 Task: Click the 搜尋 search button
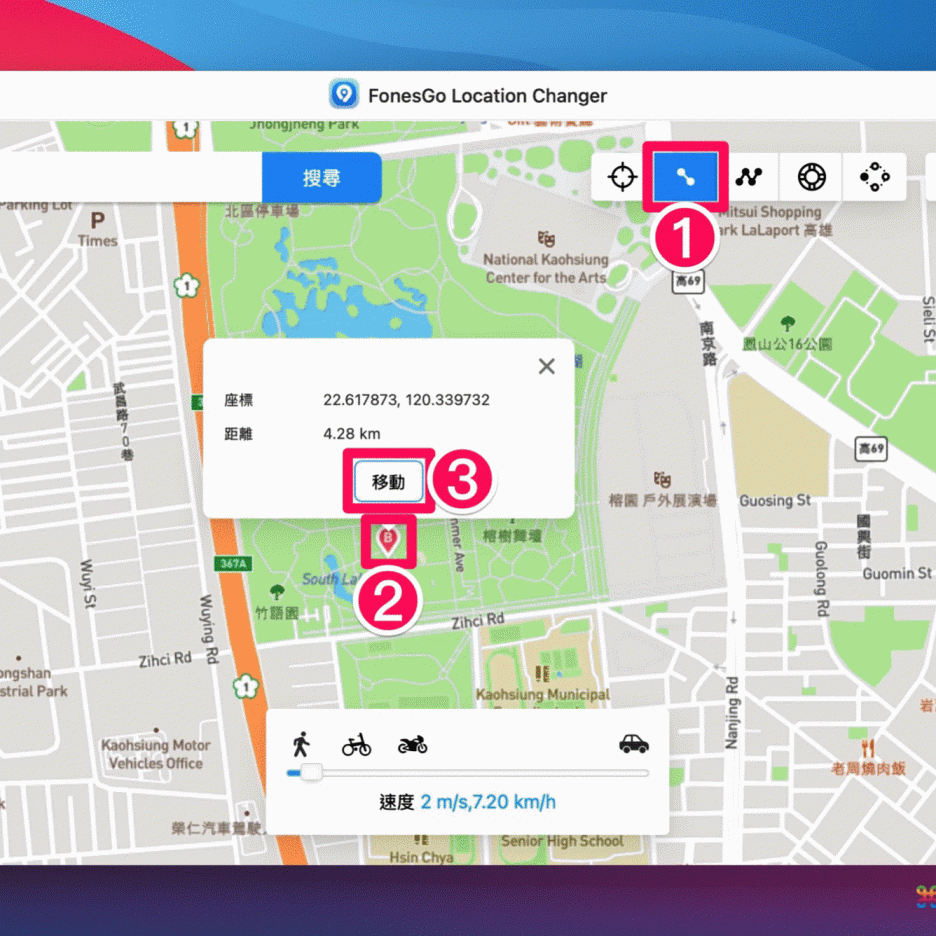[321, 178]
